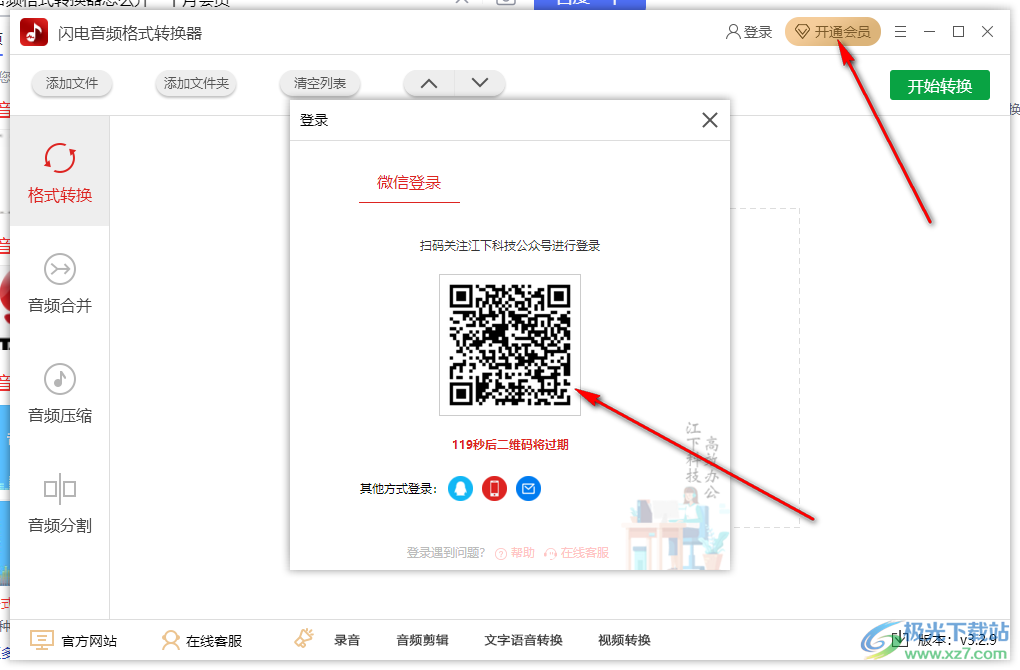
Task: Move item up with the up arrow
Action: [x=429, y=83]
